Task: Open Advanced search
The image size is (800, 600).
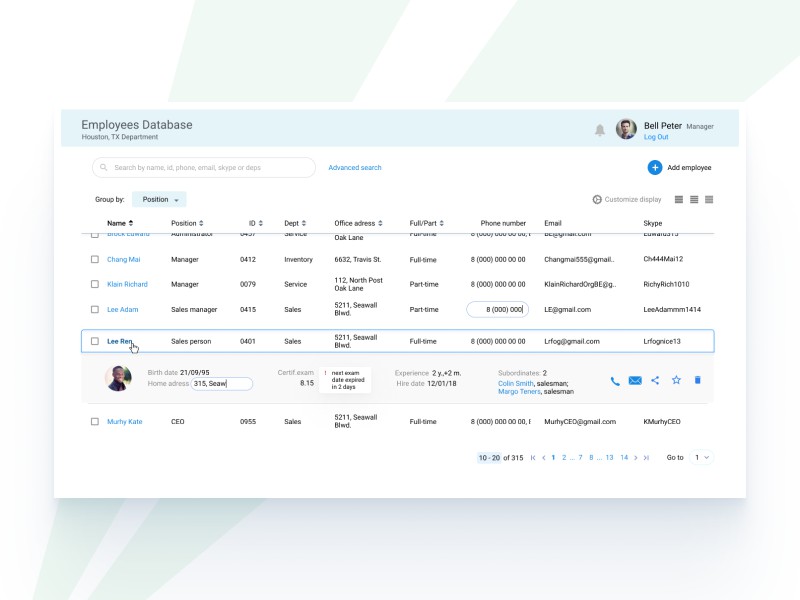Action: [x=355, y=167]
